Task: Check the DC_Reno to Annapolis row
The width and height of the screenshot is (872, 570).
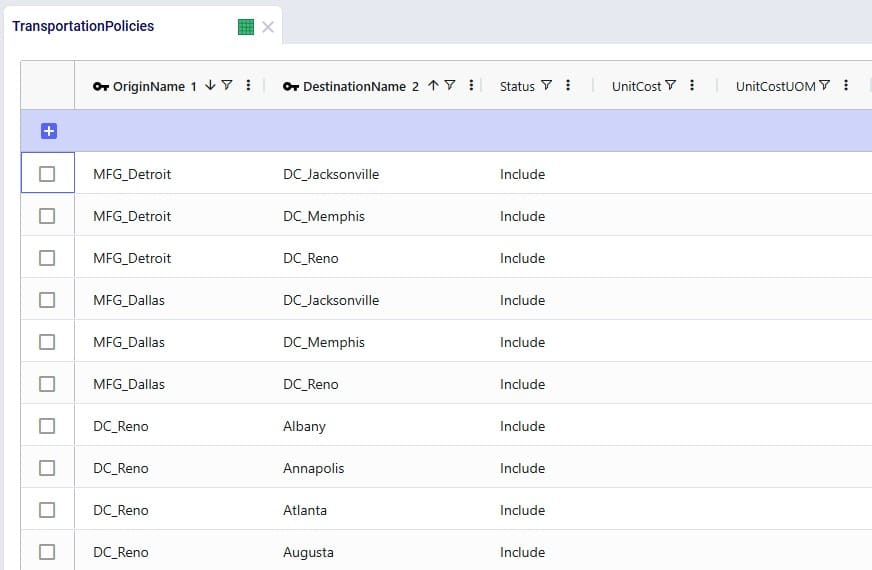Action: pos(47,468)
